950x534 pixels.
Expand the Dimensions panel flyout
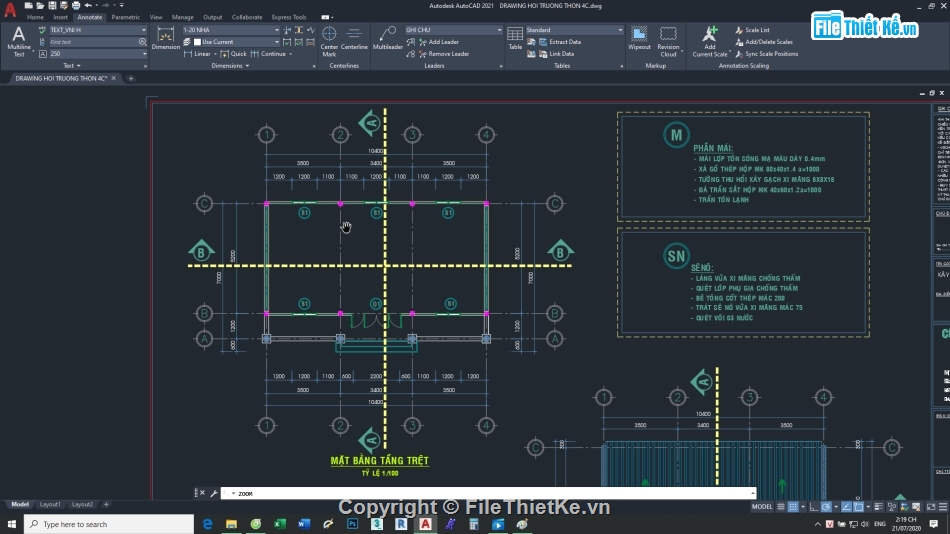coord(230,65)
